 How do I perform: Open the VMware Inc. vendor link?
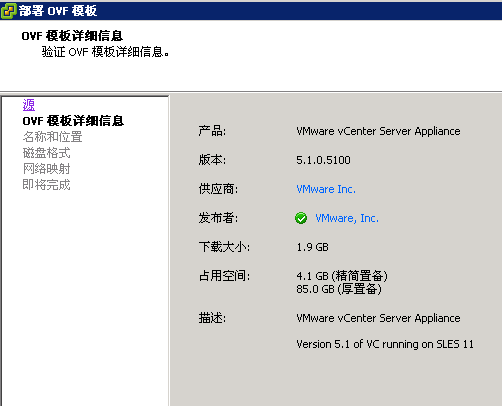(326, 189)
